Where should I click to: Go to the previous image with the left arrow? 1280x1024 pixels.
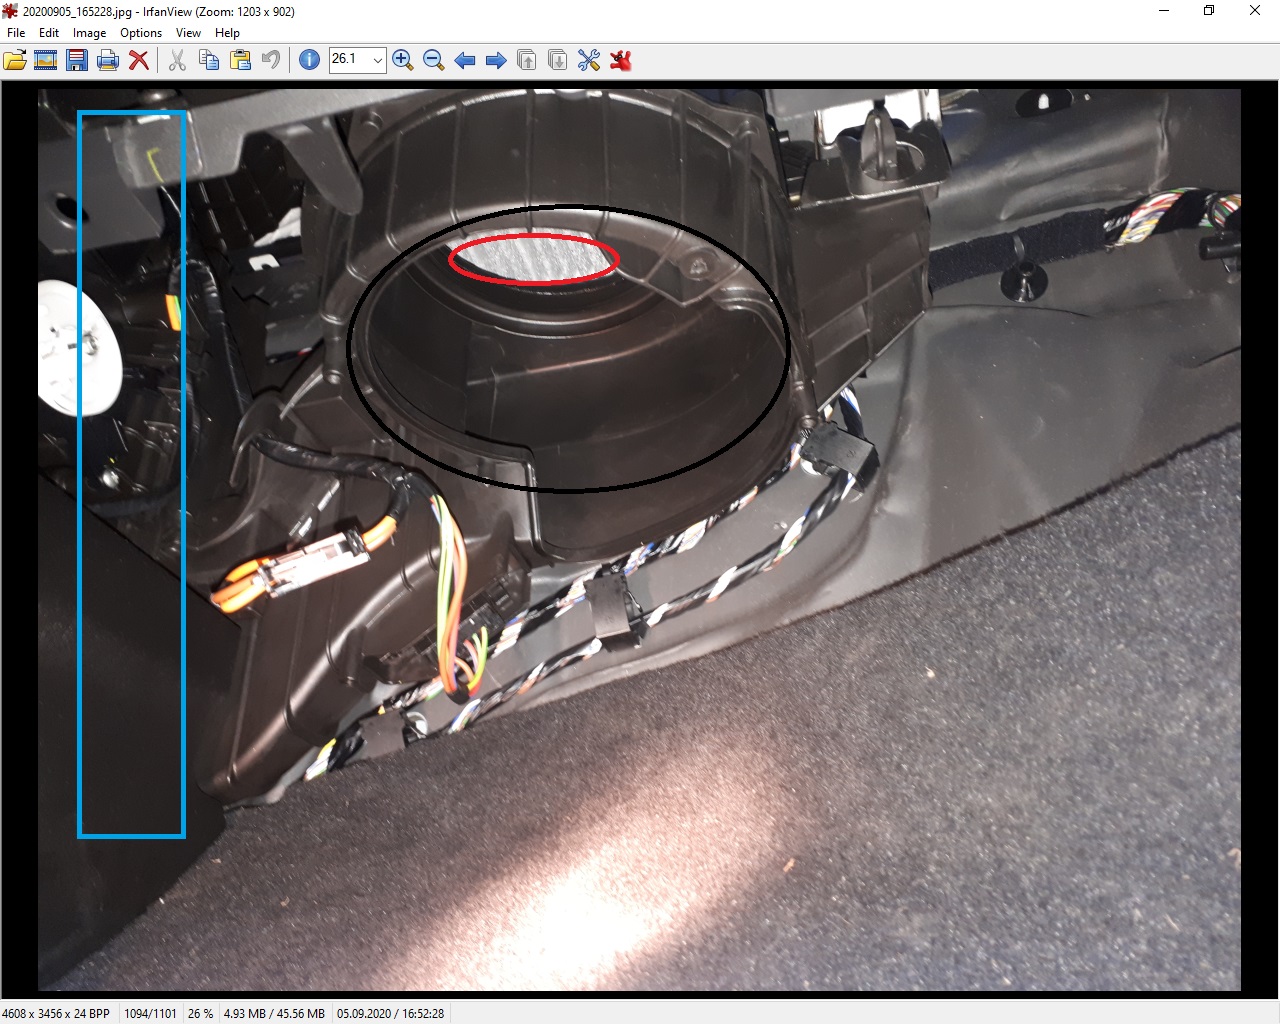click(465, 61)
